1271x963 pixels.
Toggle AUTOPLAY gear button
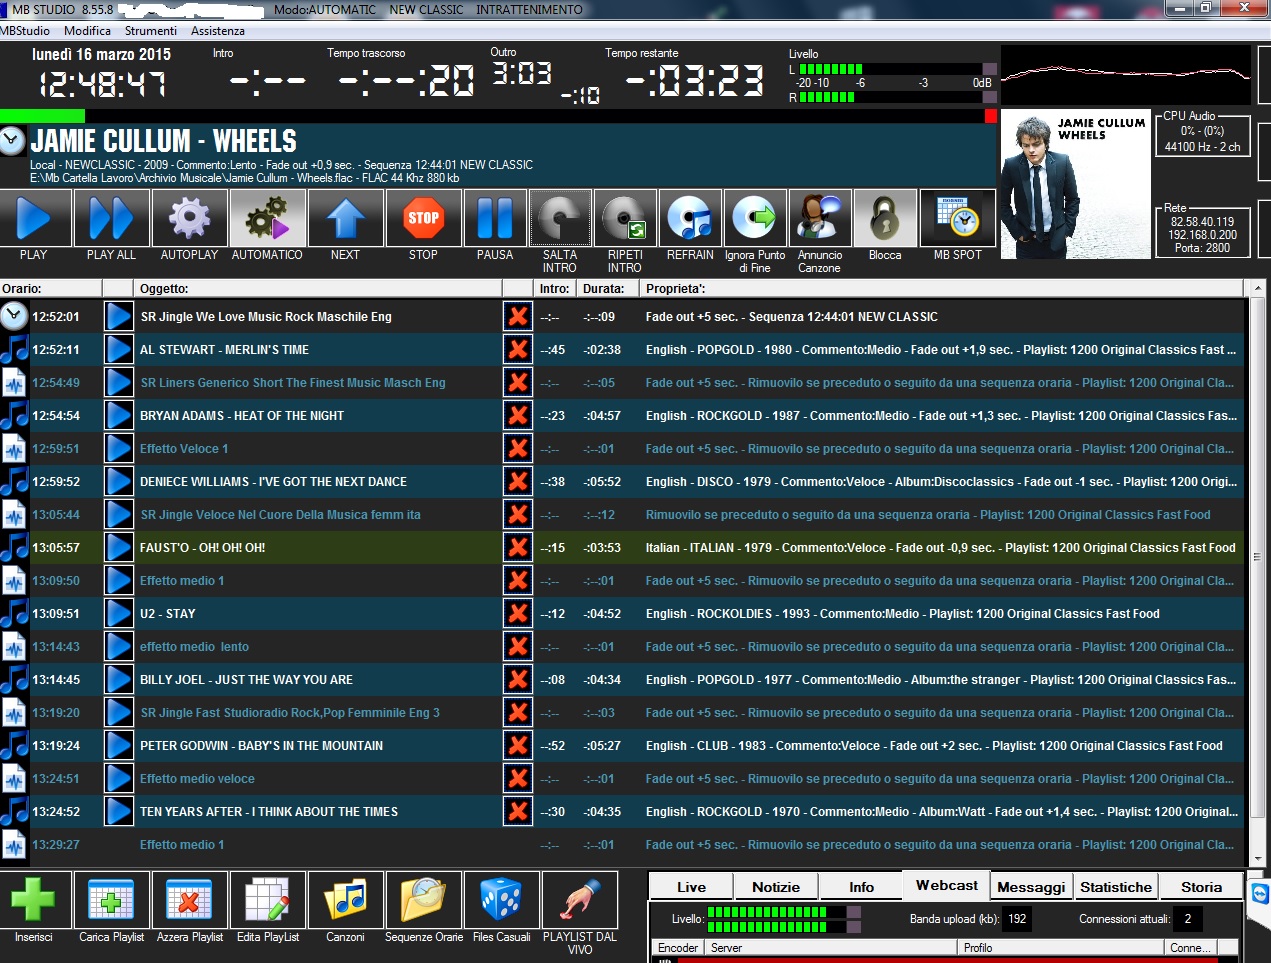[x=189, y=218]
